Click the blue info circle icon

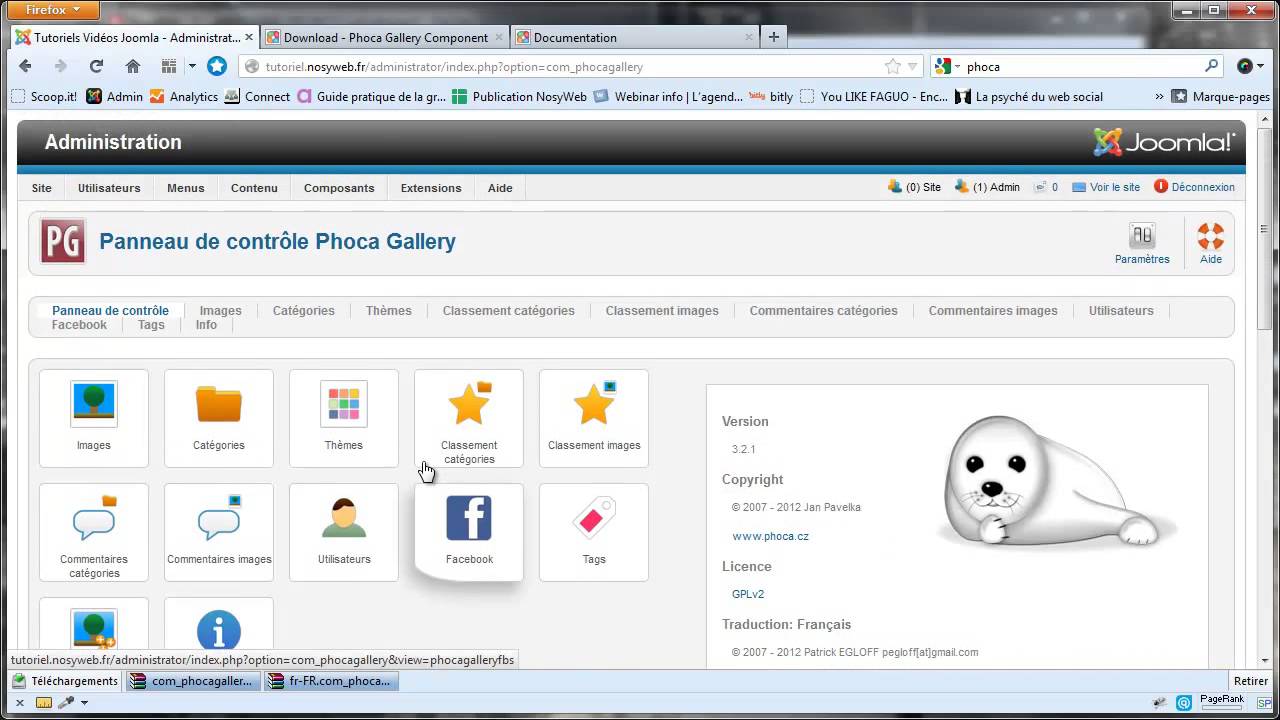[x=219, y=630]
